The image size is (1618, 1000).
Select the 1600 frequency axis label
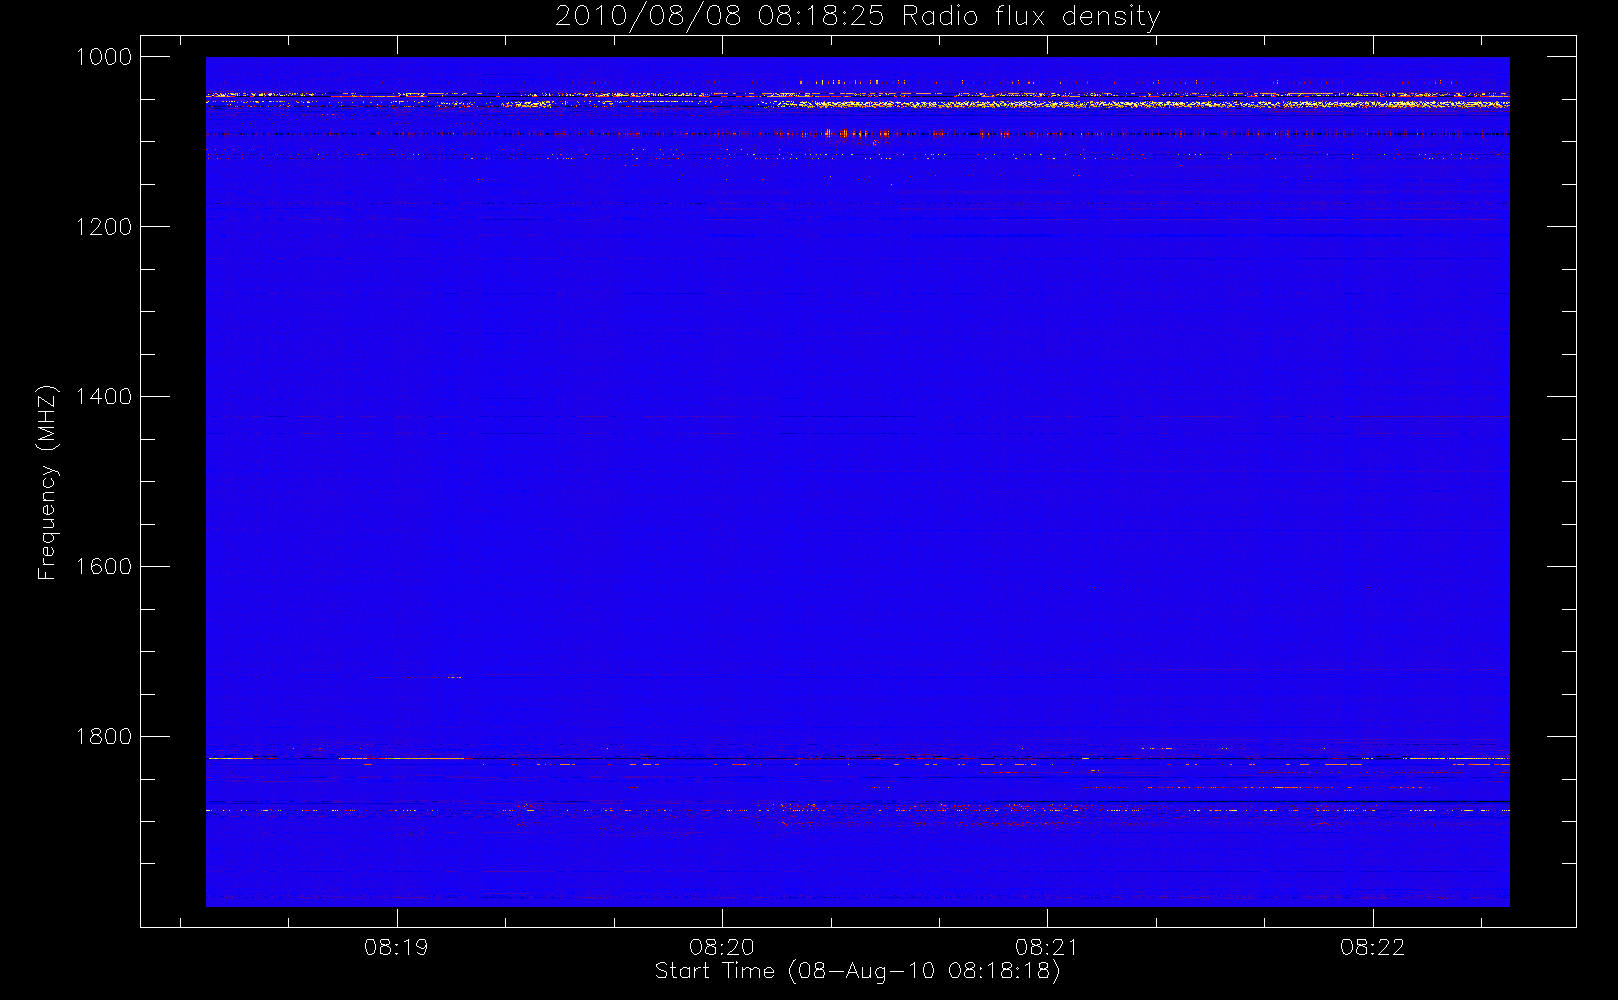pos(104,567)
